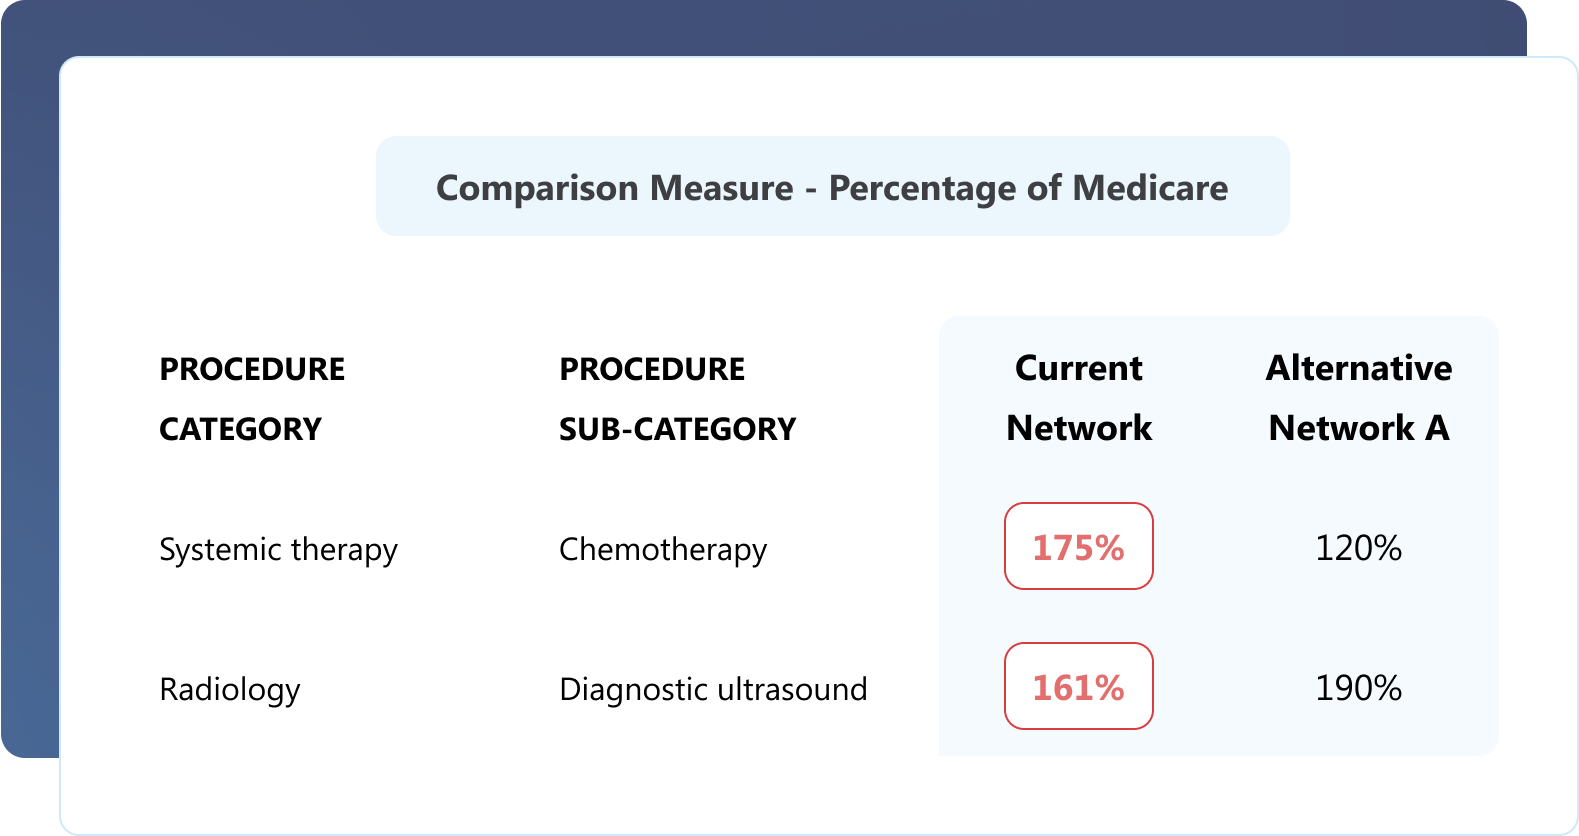This screenshot has width=1579, height=836.
Task: Click the Network A text in the header
Action: pyautogui.click(x=1358, y=428)
